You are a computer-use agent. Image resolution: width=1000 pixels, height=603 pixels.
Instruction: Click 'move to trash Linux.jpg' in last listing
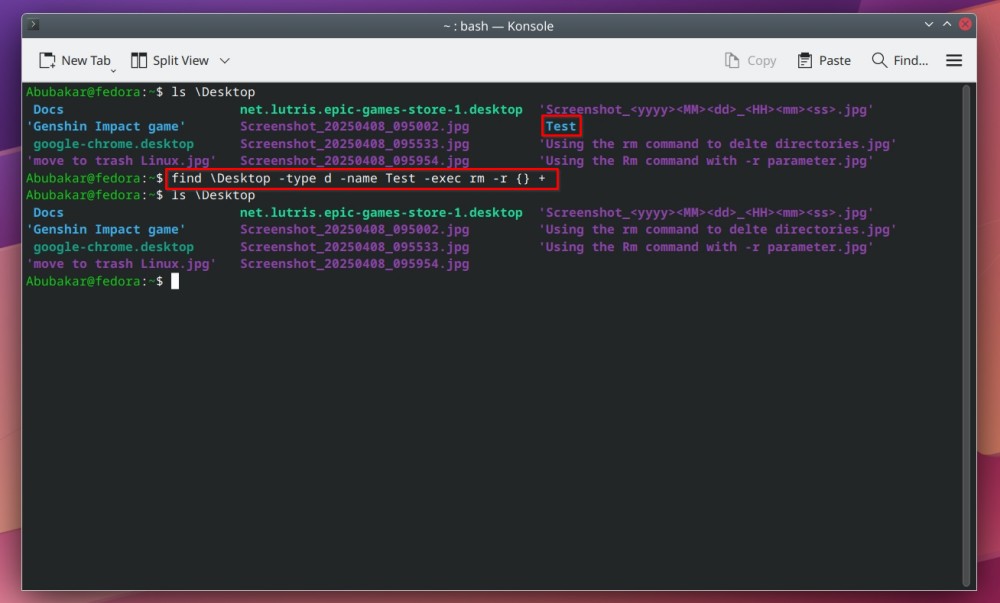click(x=121, y=264)
